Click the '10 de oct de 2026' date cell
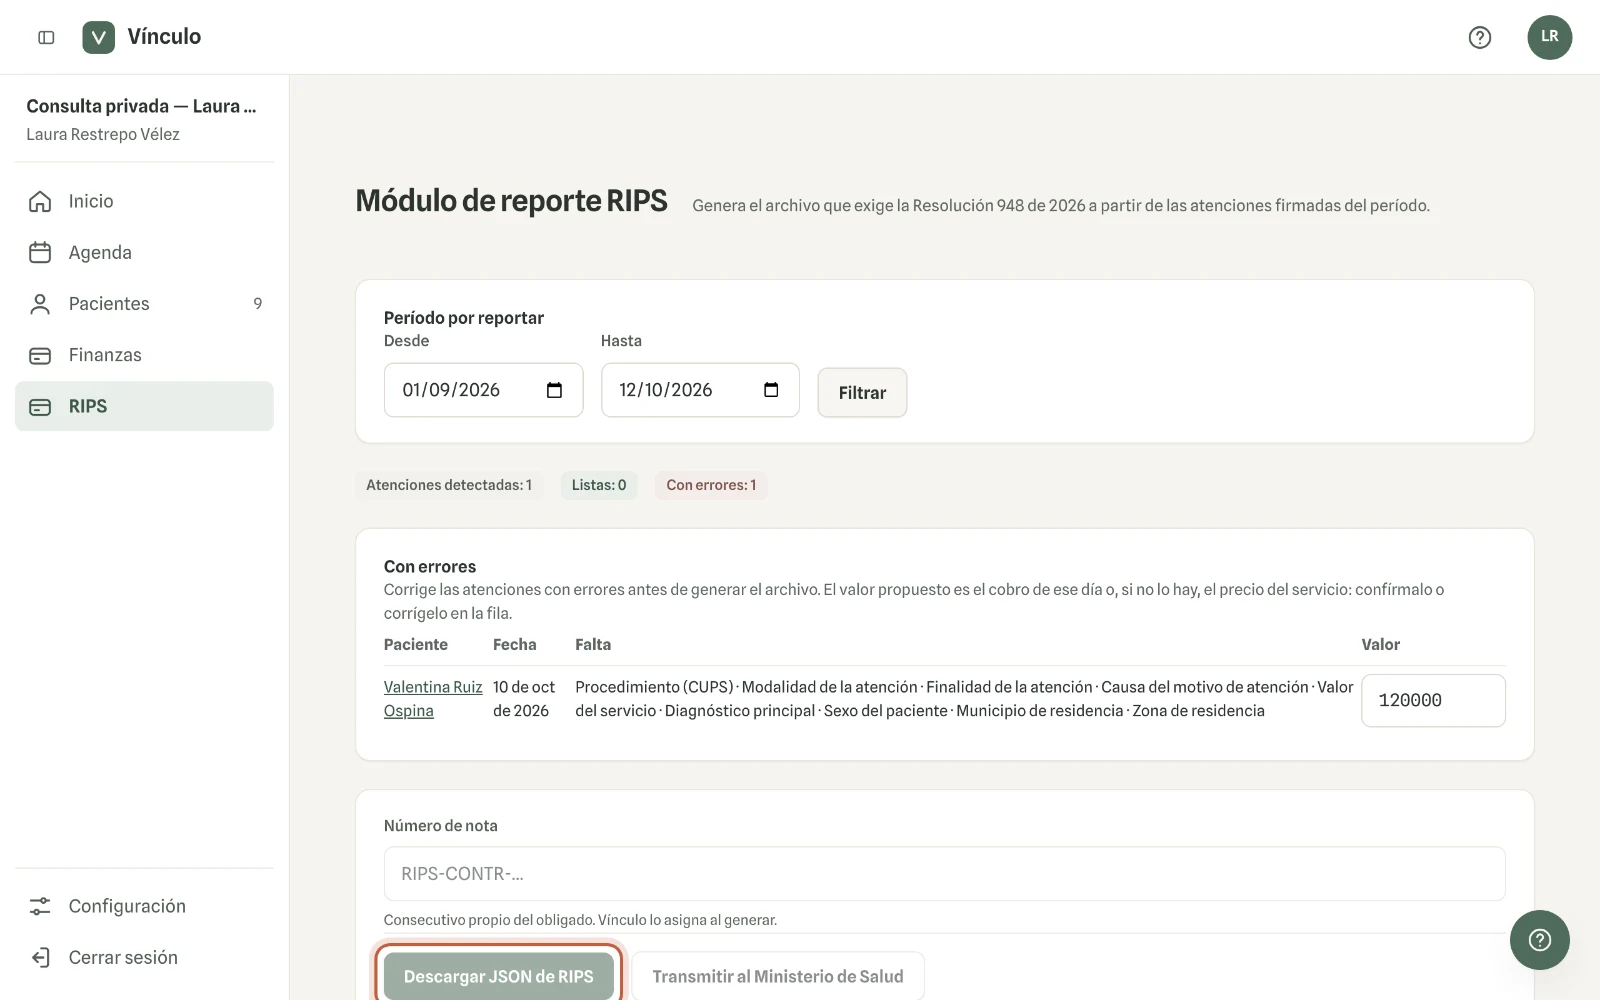 pyautogui.click(x=525, y=699)
